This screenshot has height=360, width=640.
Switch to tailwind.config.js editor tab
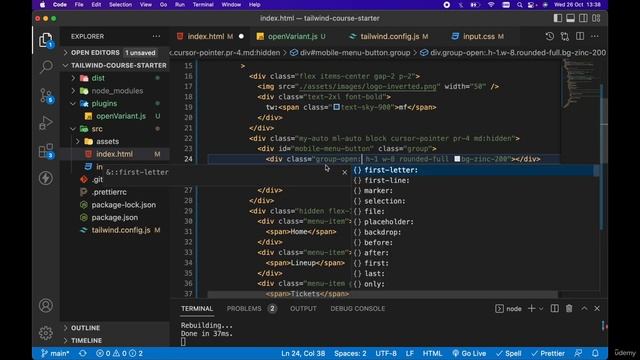pyautogui.click(x=390, y=36)
